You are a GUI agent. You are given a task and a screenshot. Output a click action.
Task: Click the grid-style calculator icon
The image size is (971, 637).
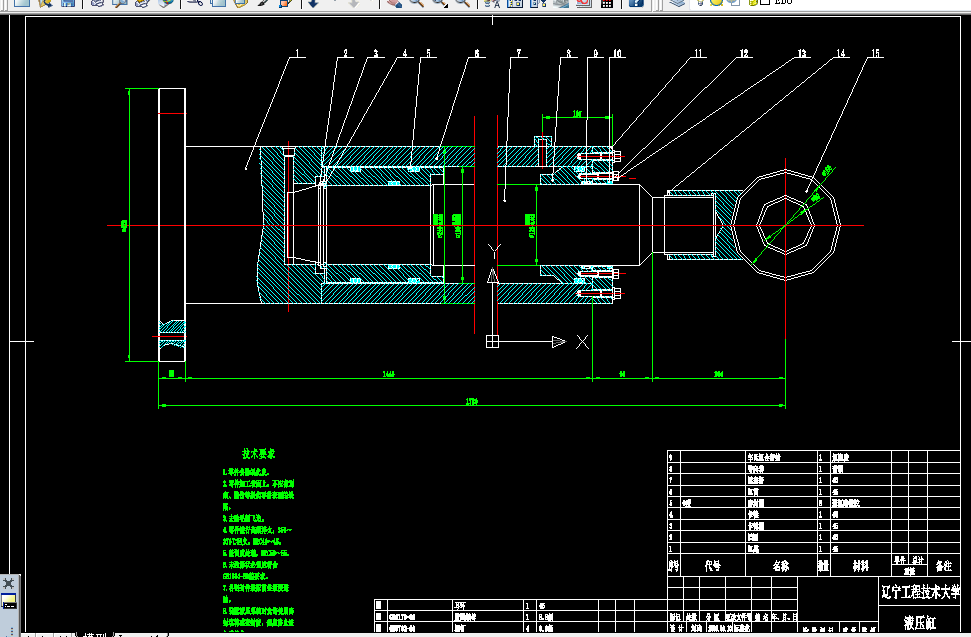tap(607, 2)
